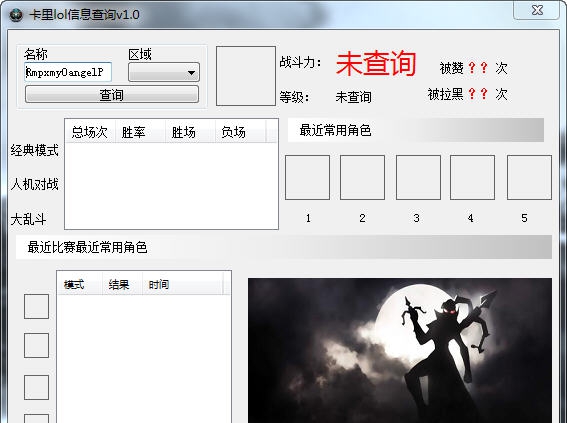Screen dimensions: 567x423
Task: Select the 结果 column header
Action: pyautogui.click(x=123, y=284)
